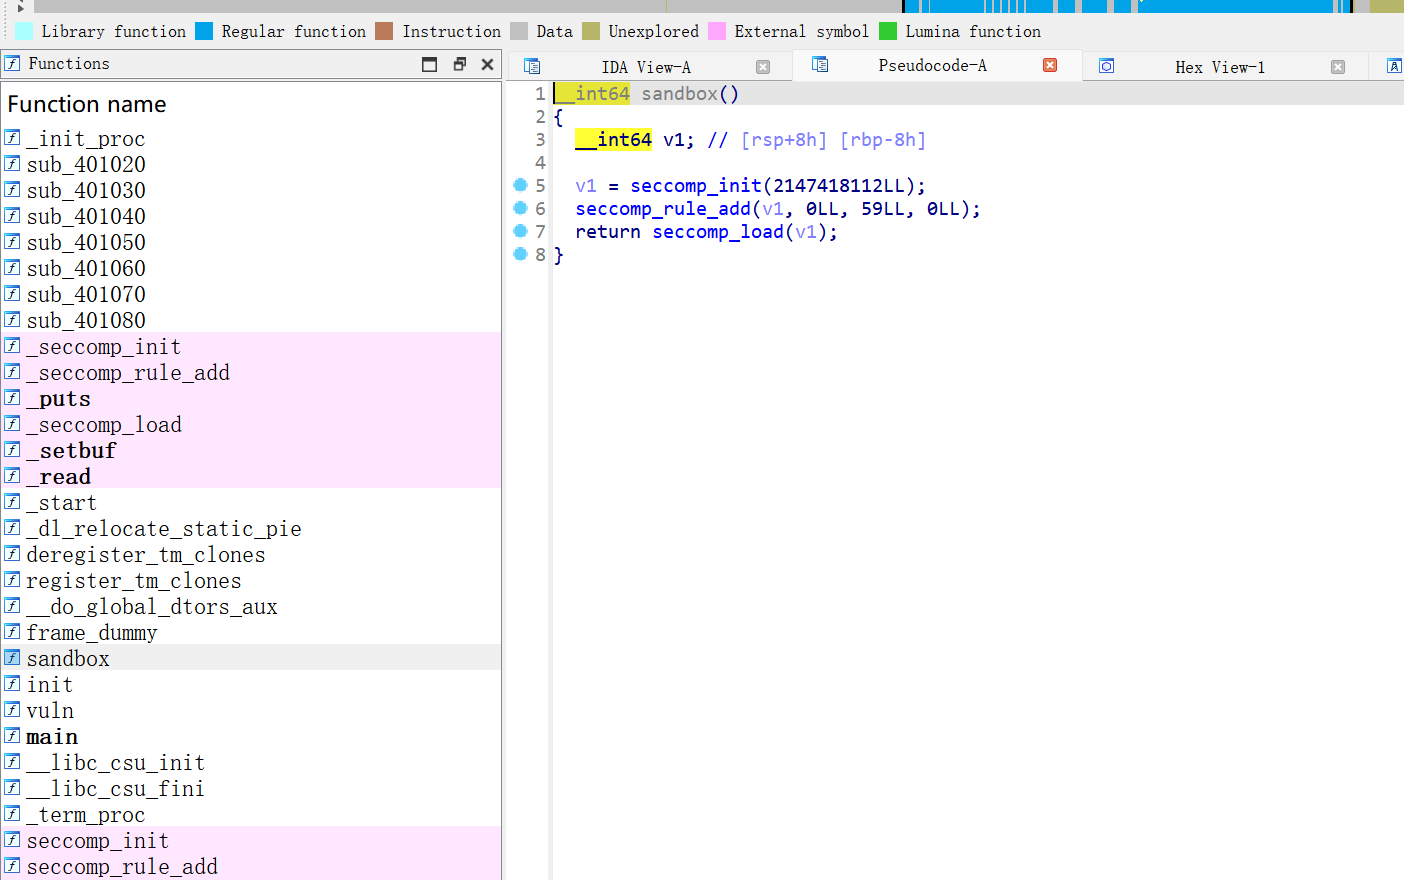
Task: Click the return keyword on line 7
Action: (x=608, y=231)
